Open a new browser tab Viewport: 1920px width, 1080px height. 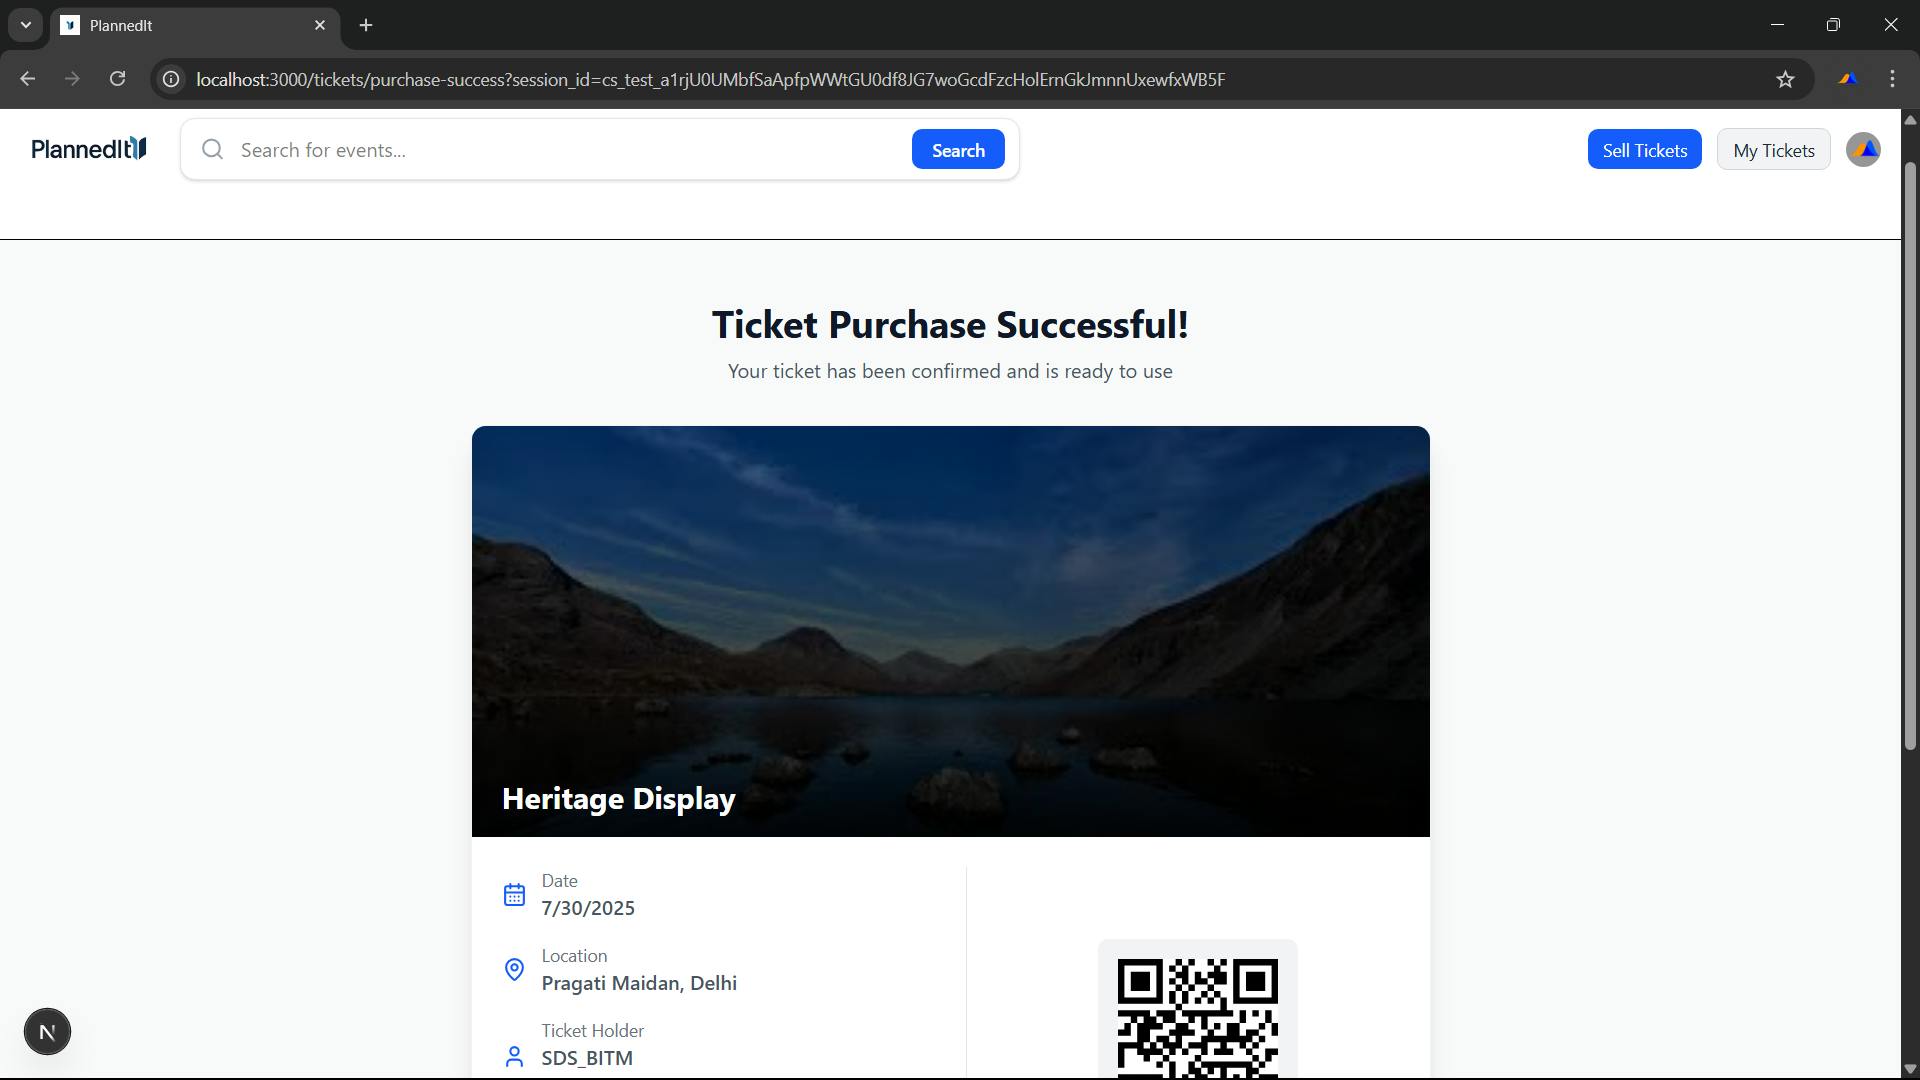366,25
